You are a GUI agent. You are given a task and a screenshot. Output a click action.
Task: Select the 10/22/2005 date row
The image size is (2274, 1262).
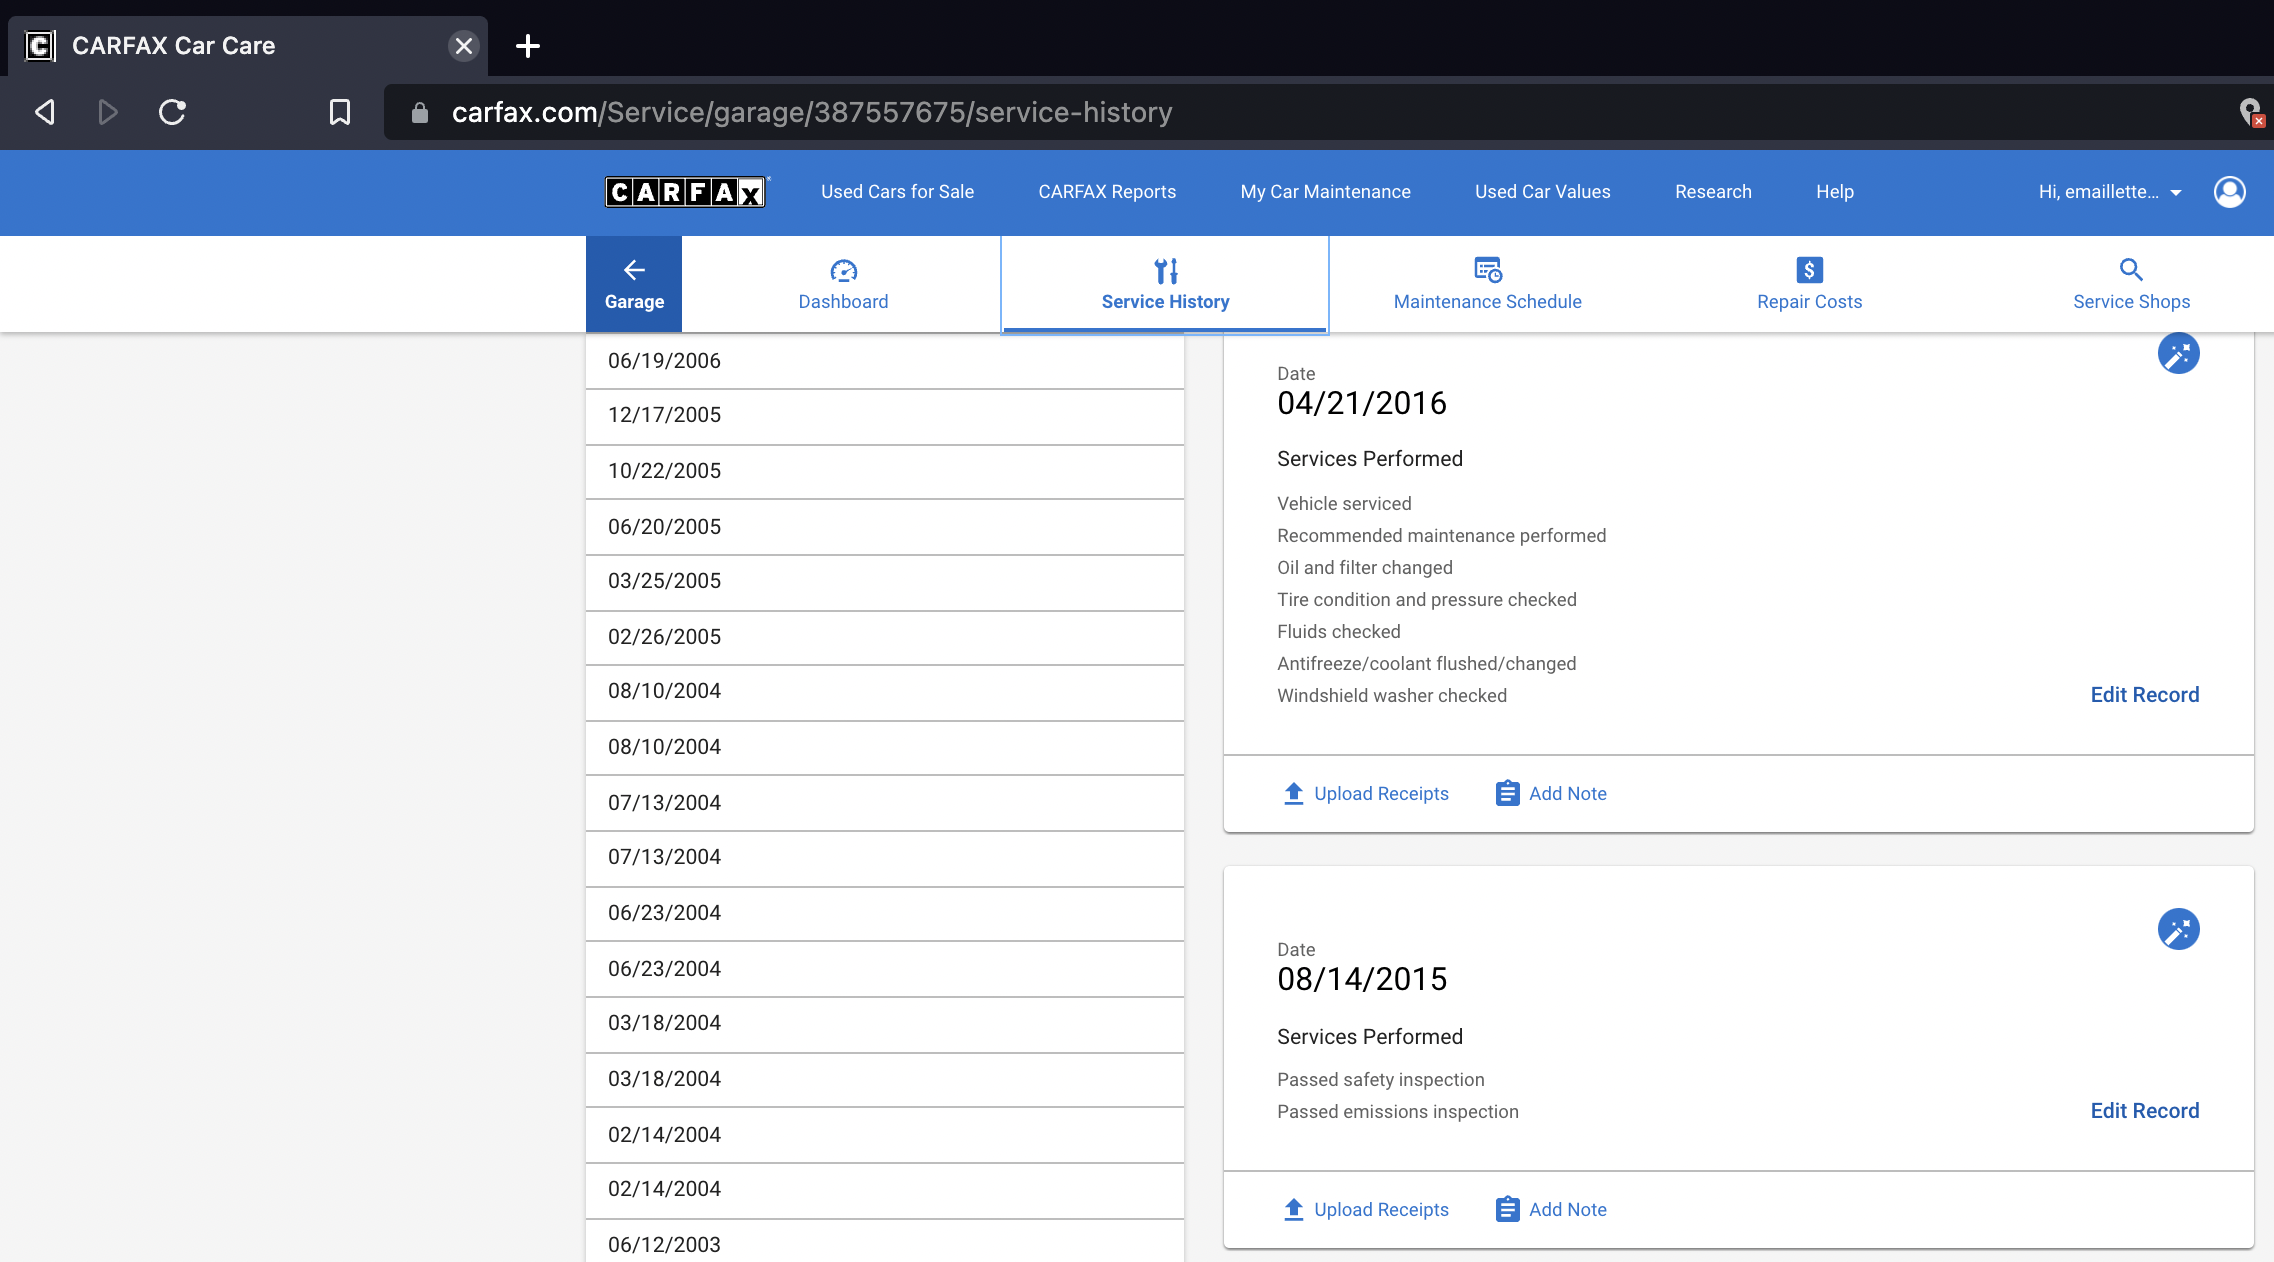pyautogui.click(x=885, y=471)
